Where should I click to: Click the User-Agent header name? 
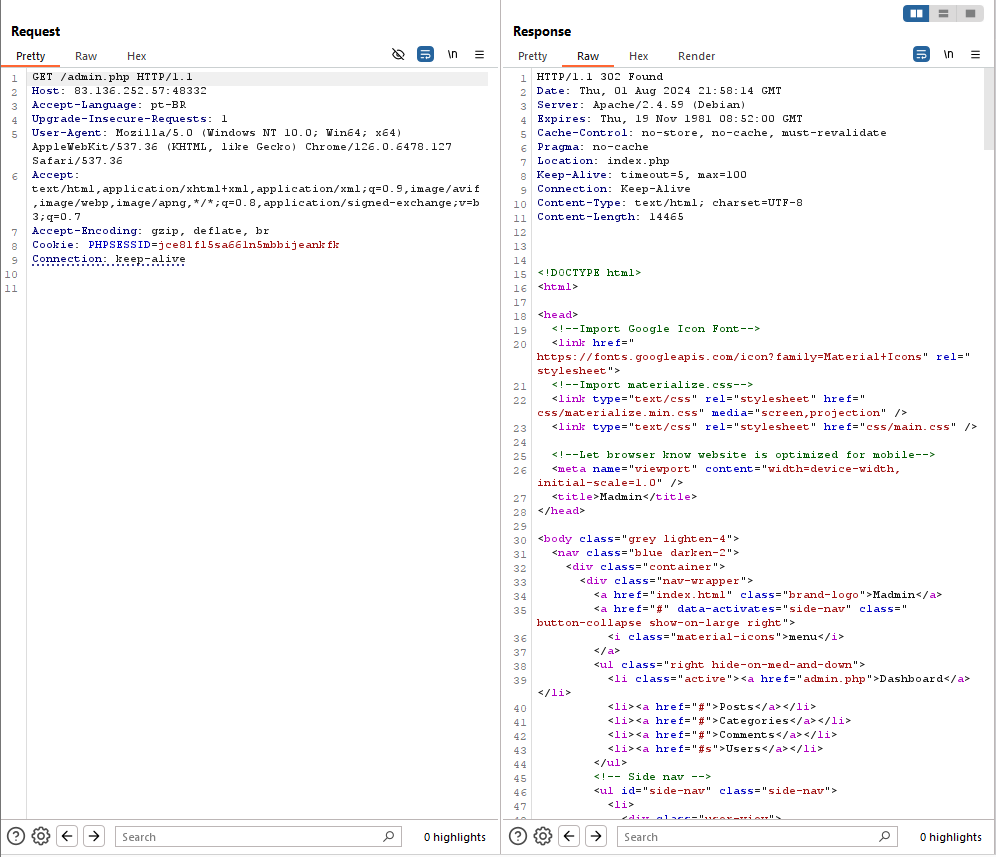click(67, 133)
